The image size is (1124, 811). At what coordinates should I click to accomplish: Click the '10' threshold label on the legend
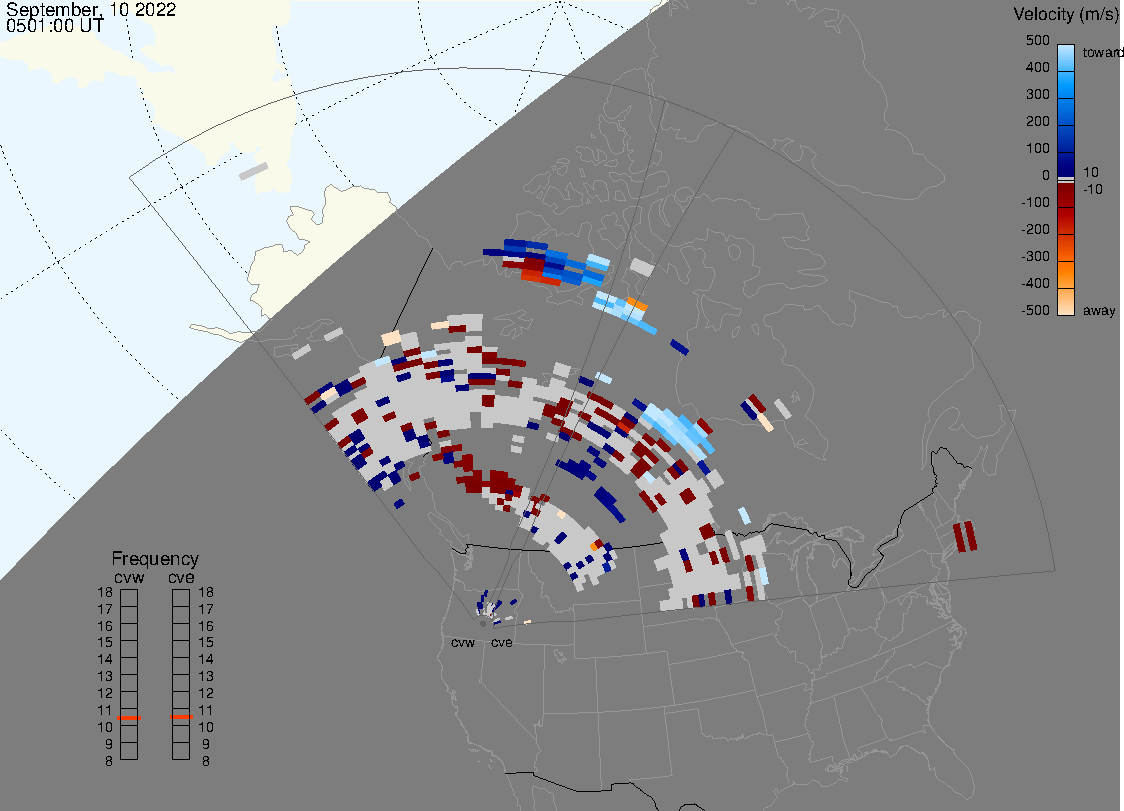(1090, 172)
